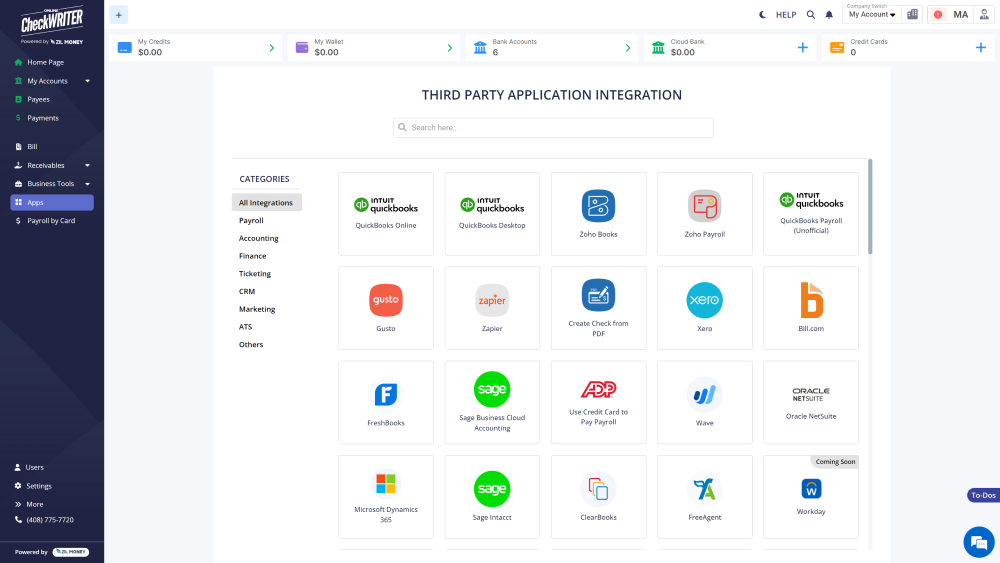The width and height of the screenshot is (1000, 563).
Task: Select the Zoho Books app icon
Action: pyautogui.click(x=598, y=206)
